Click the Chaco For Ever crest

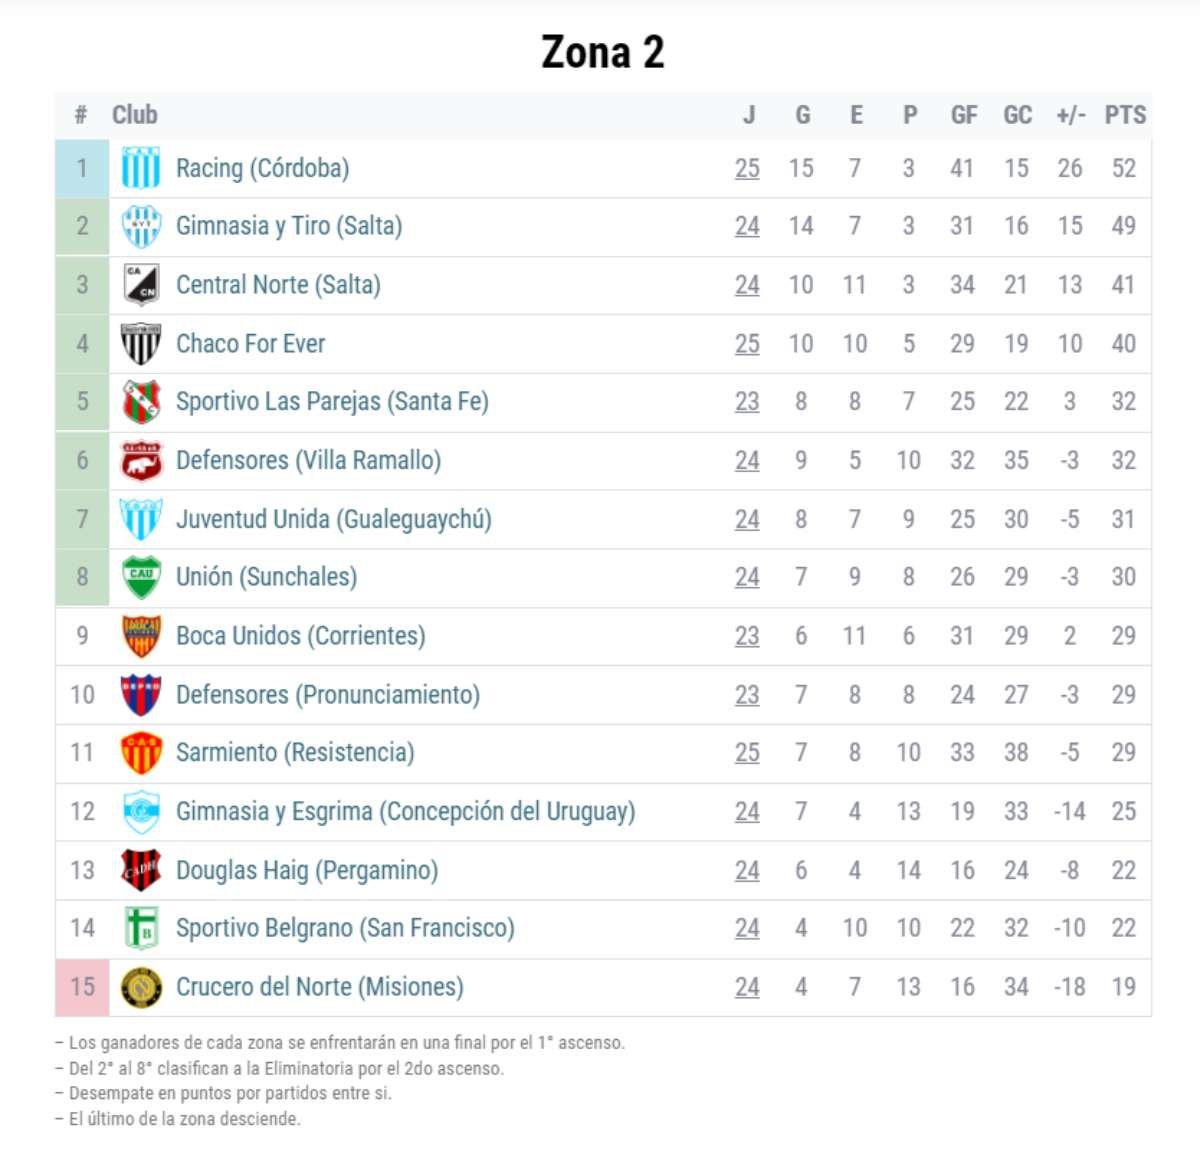coord(141,344)
